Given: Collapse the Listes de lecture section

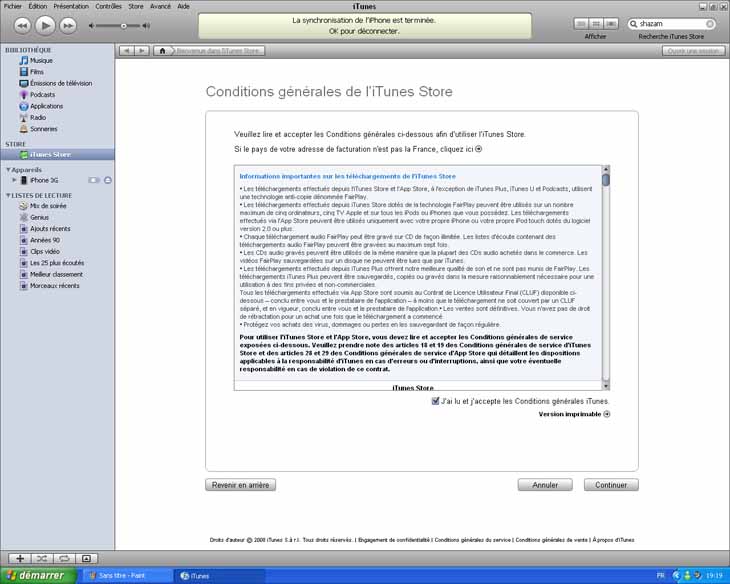Looking at the screenshot, I should pyautogui.click(x=8, y=195).
